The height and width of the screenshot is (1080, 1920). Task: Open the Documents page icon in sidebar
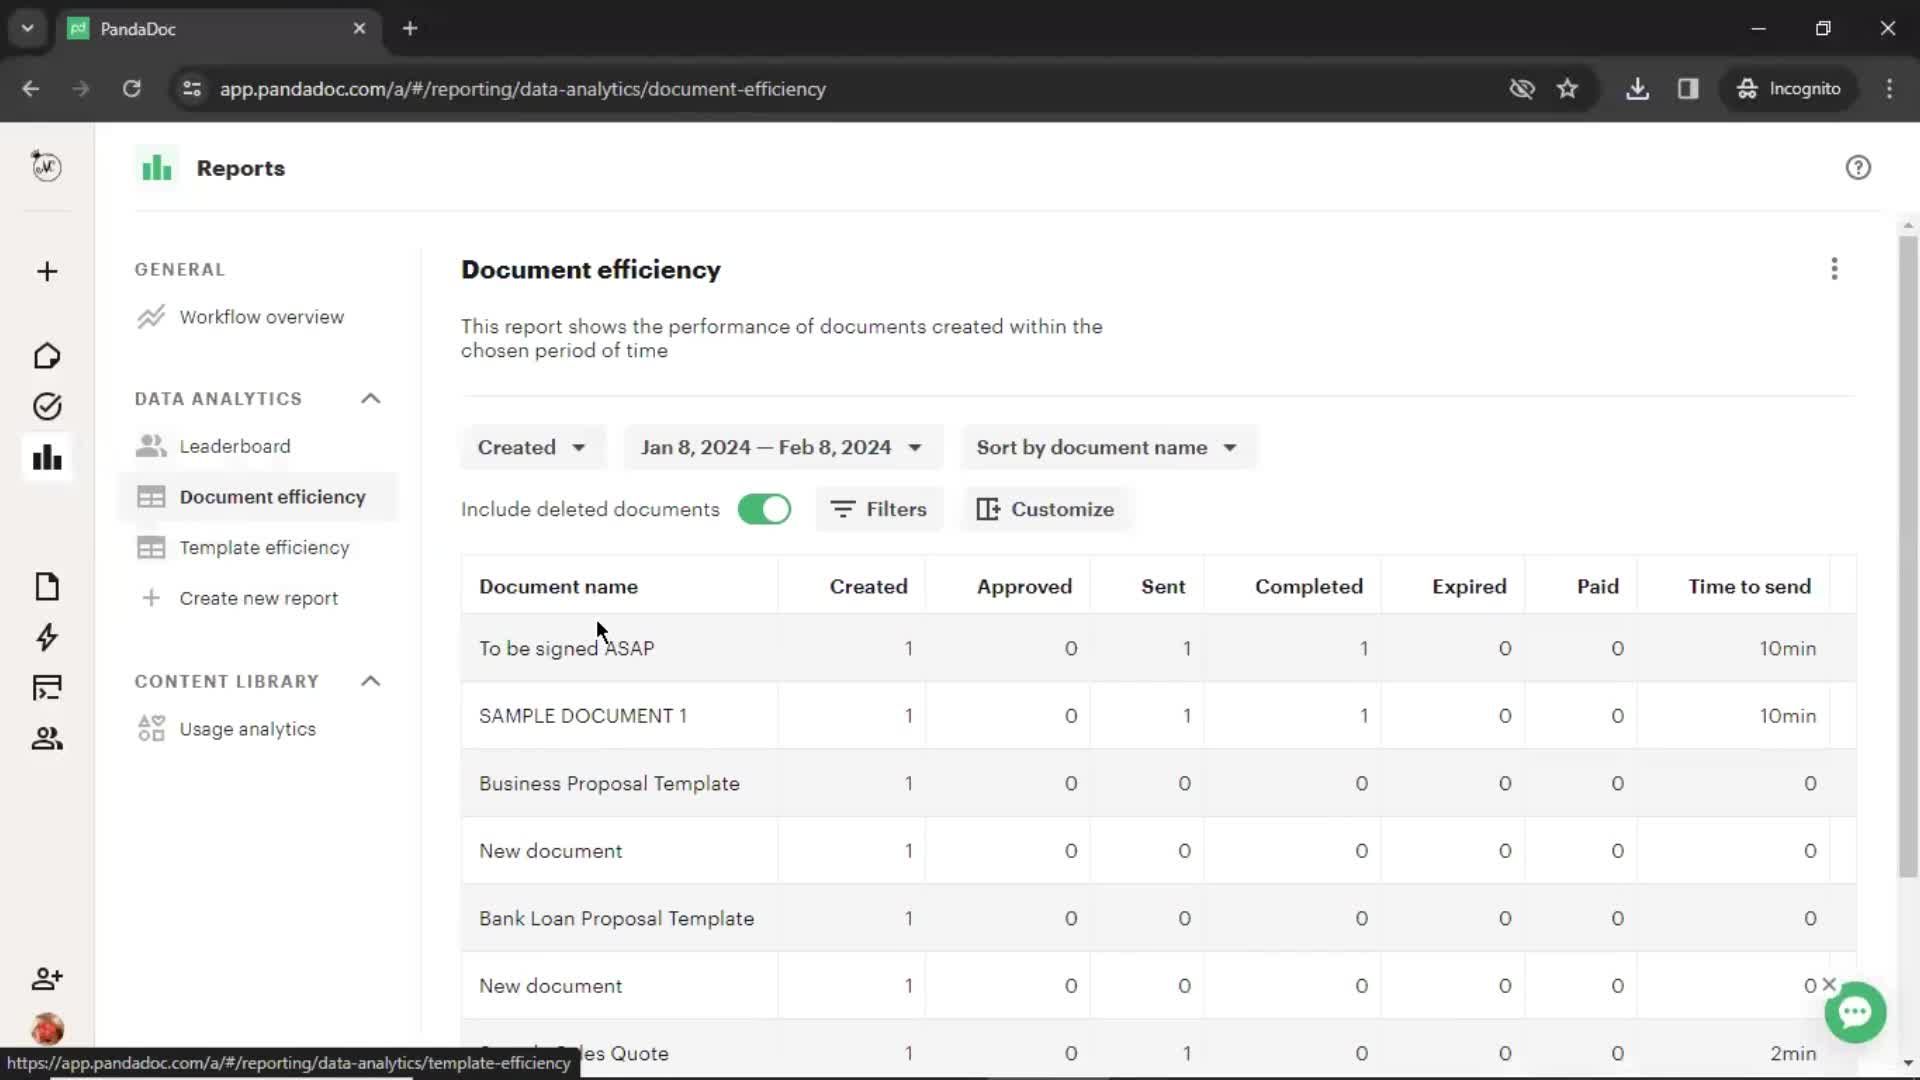(47, 586)
